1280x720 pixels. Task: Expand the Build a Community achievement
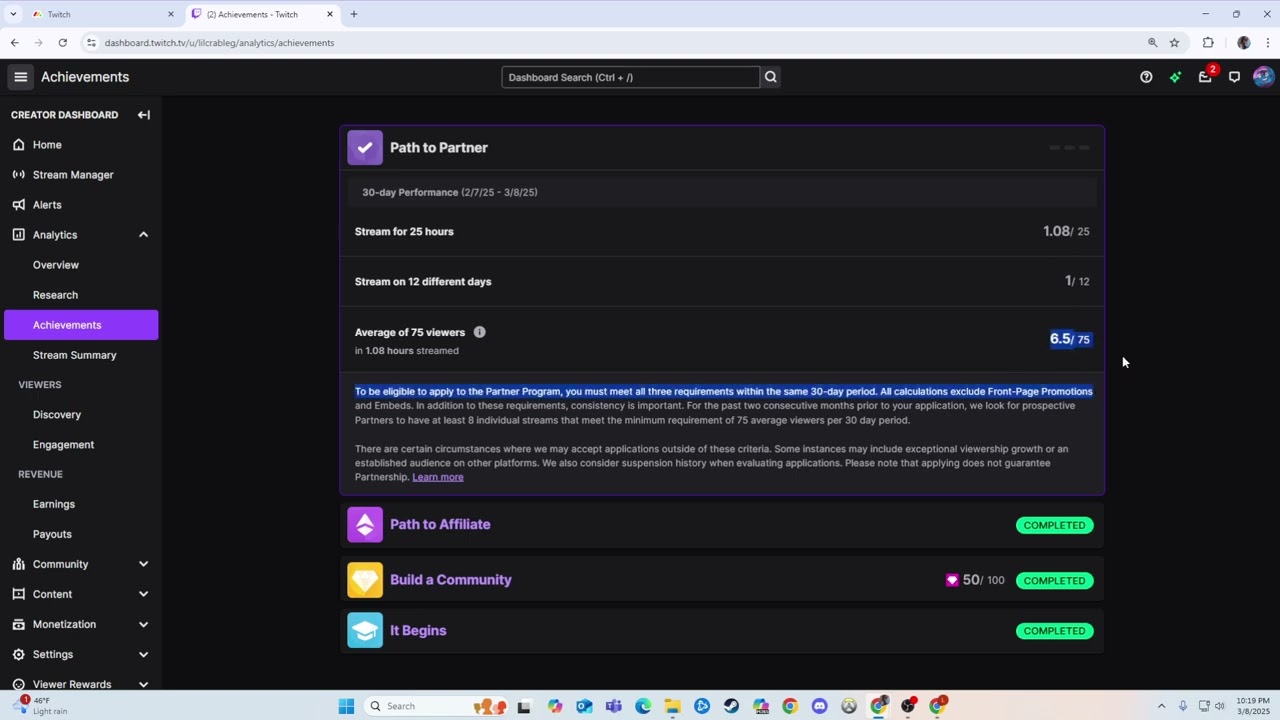coord(722,580)
